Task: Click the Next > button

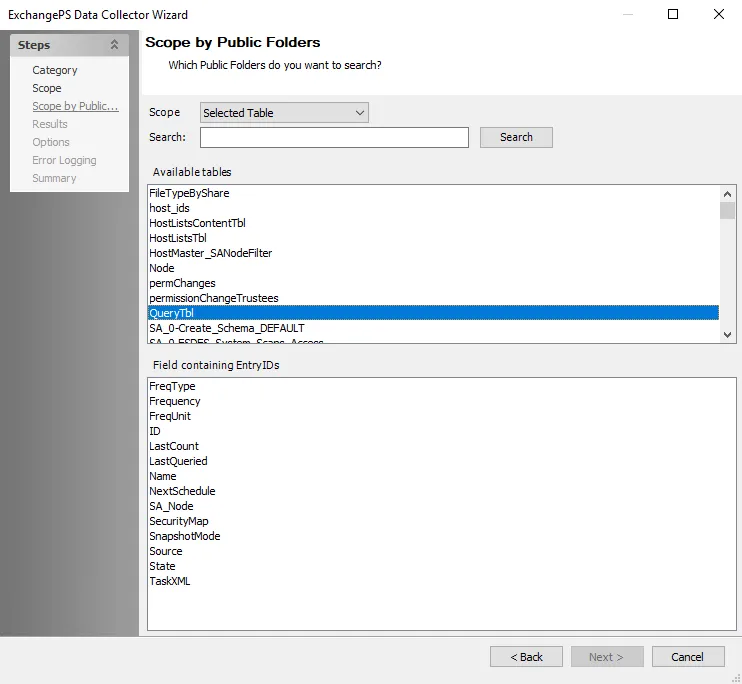Action: pos(607,657)
